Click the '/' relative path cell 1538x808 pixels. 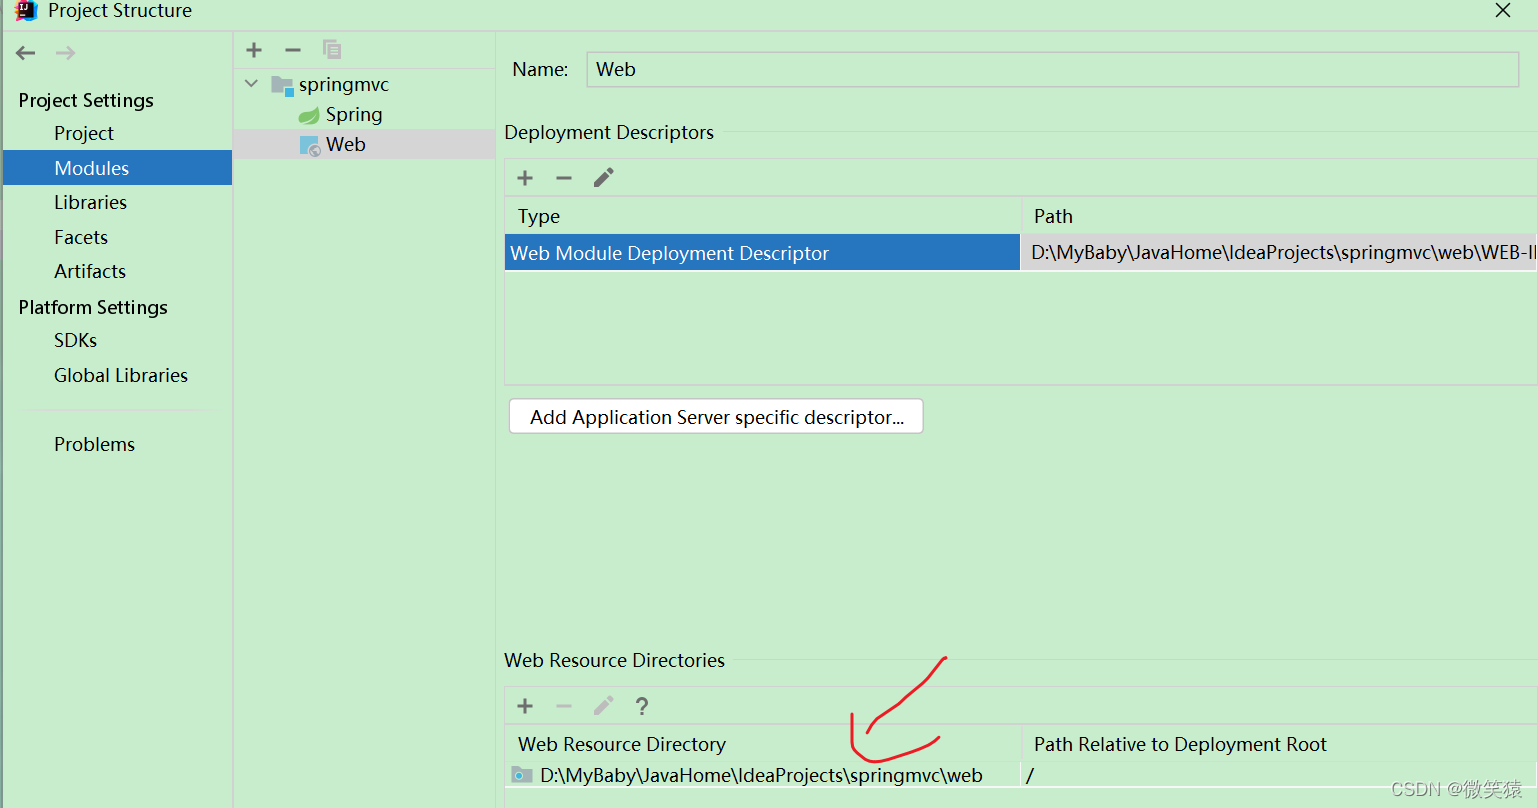coord(1279,775)
